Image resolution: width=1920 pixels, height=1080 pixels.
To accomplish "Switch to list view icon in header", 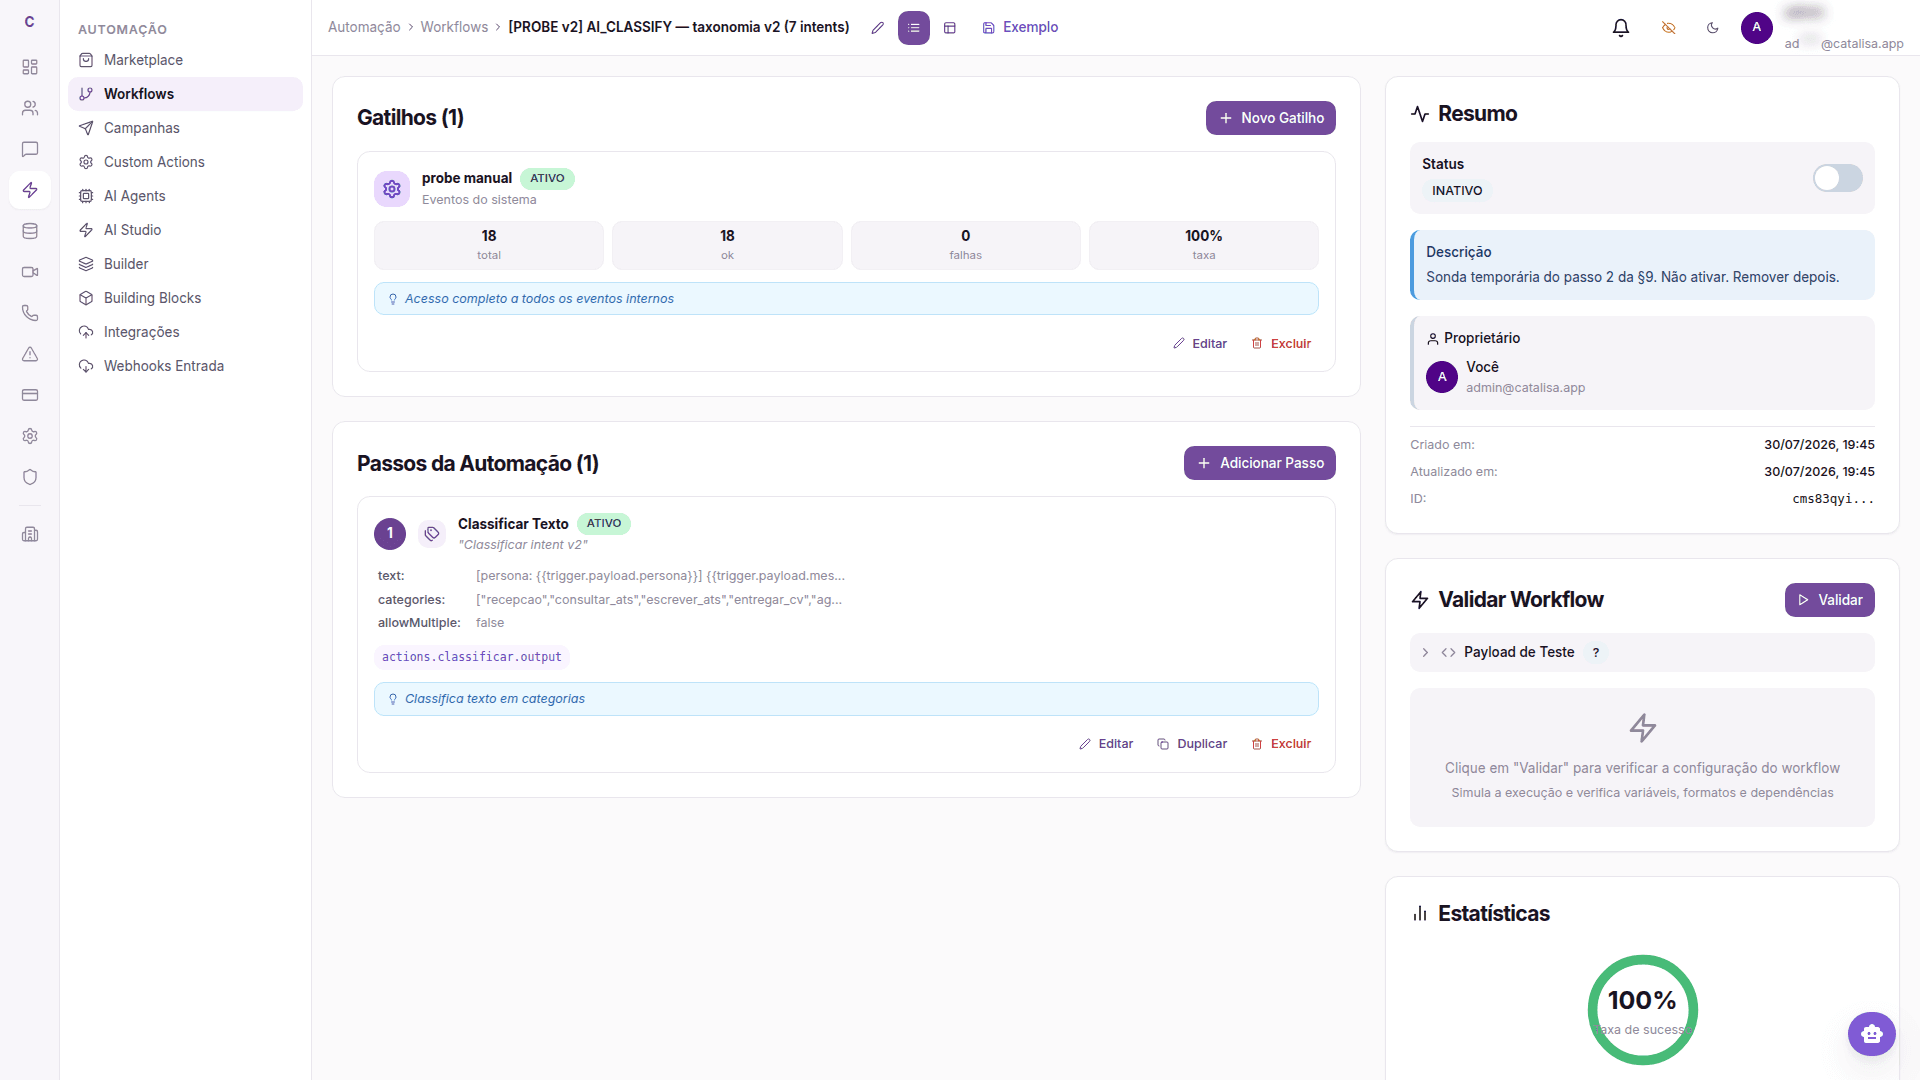I will [914, 28].
